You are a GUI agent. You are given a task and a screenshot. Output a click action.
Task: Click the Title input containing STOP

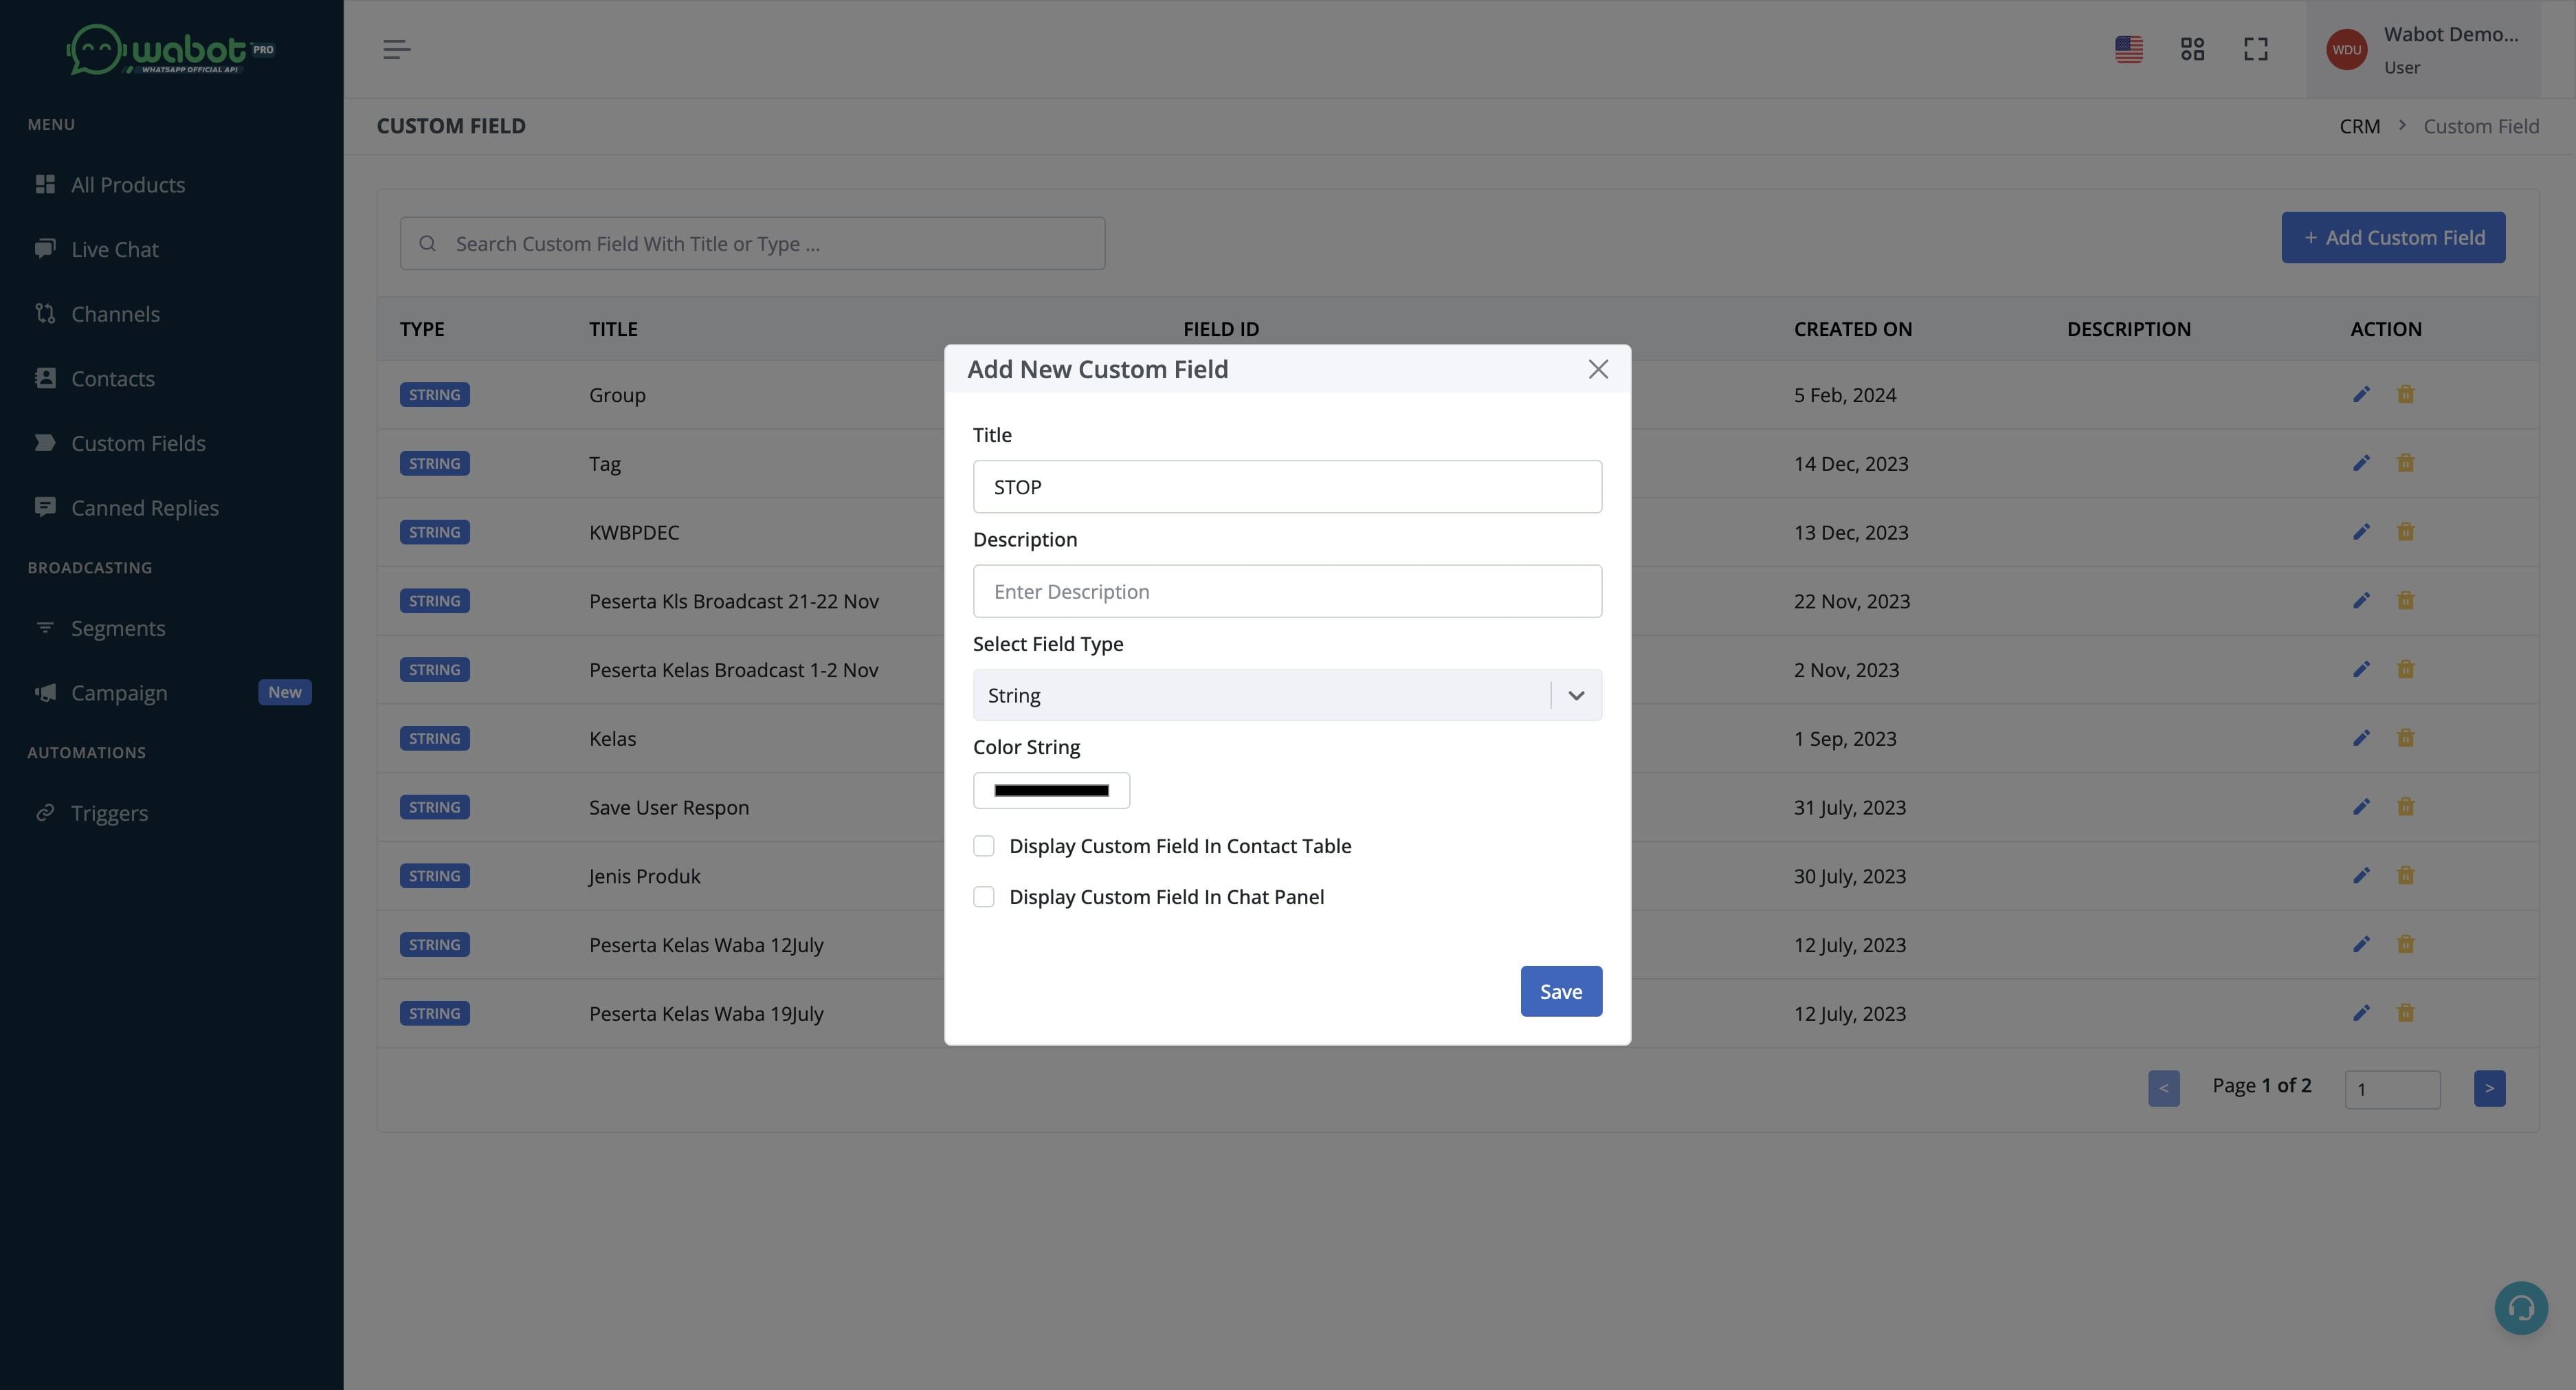1287,487
